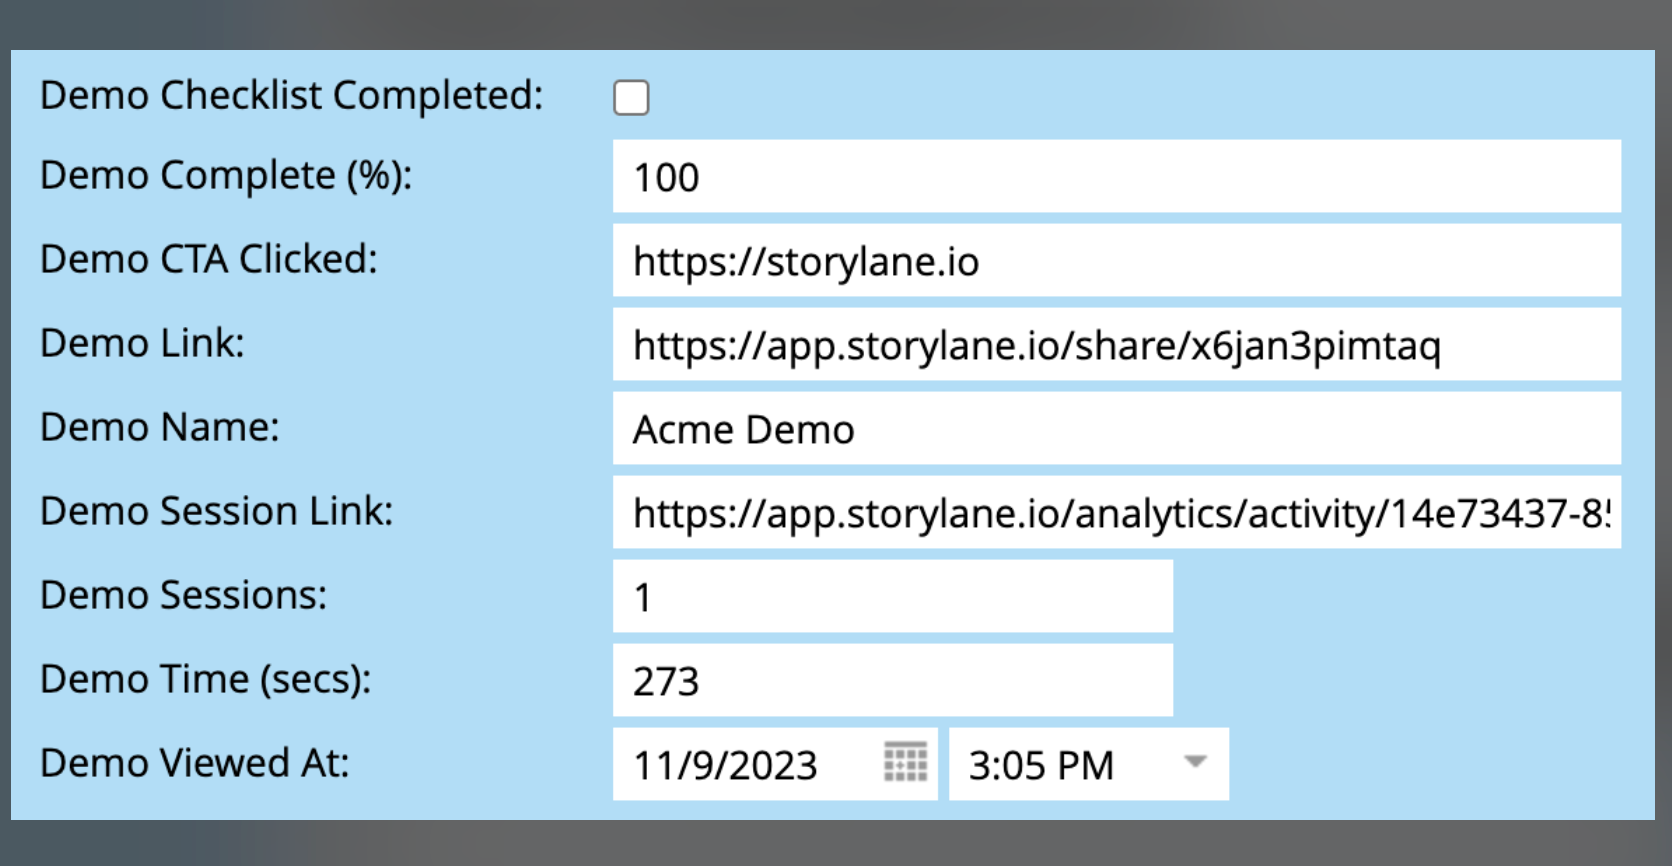Click the Demo Complete (%) label
Viewport: 1672px width, 866px height.
coord(226,176)
